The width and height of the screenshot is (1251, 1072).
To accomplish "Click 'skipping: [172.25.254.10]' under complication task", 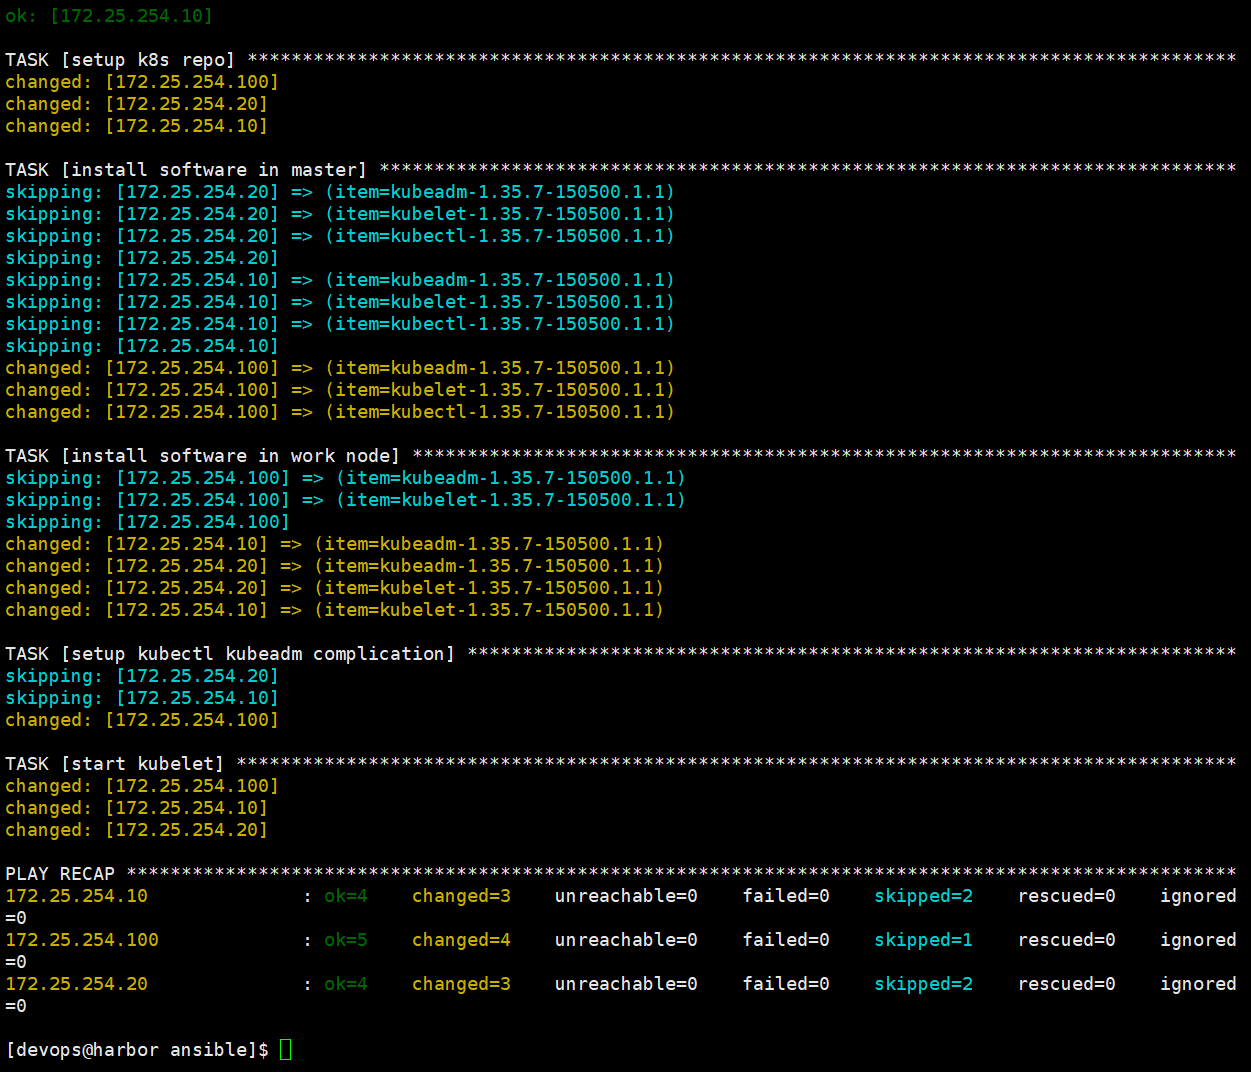I will [x=142, y=698].
